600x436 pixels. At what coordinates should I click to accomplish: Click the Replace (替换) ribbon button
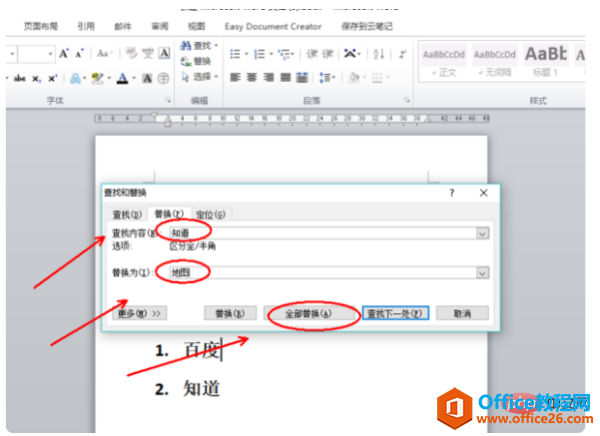tap(196, 61)
